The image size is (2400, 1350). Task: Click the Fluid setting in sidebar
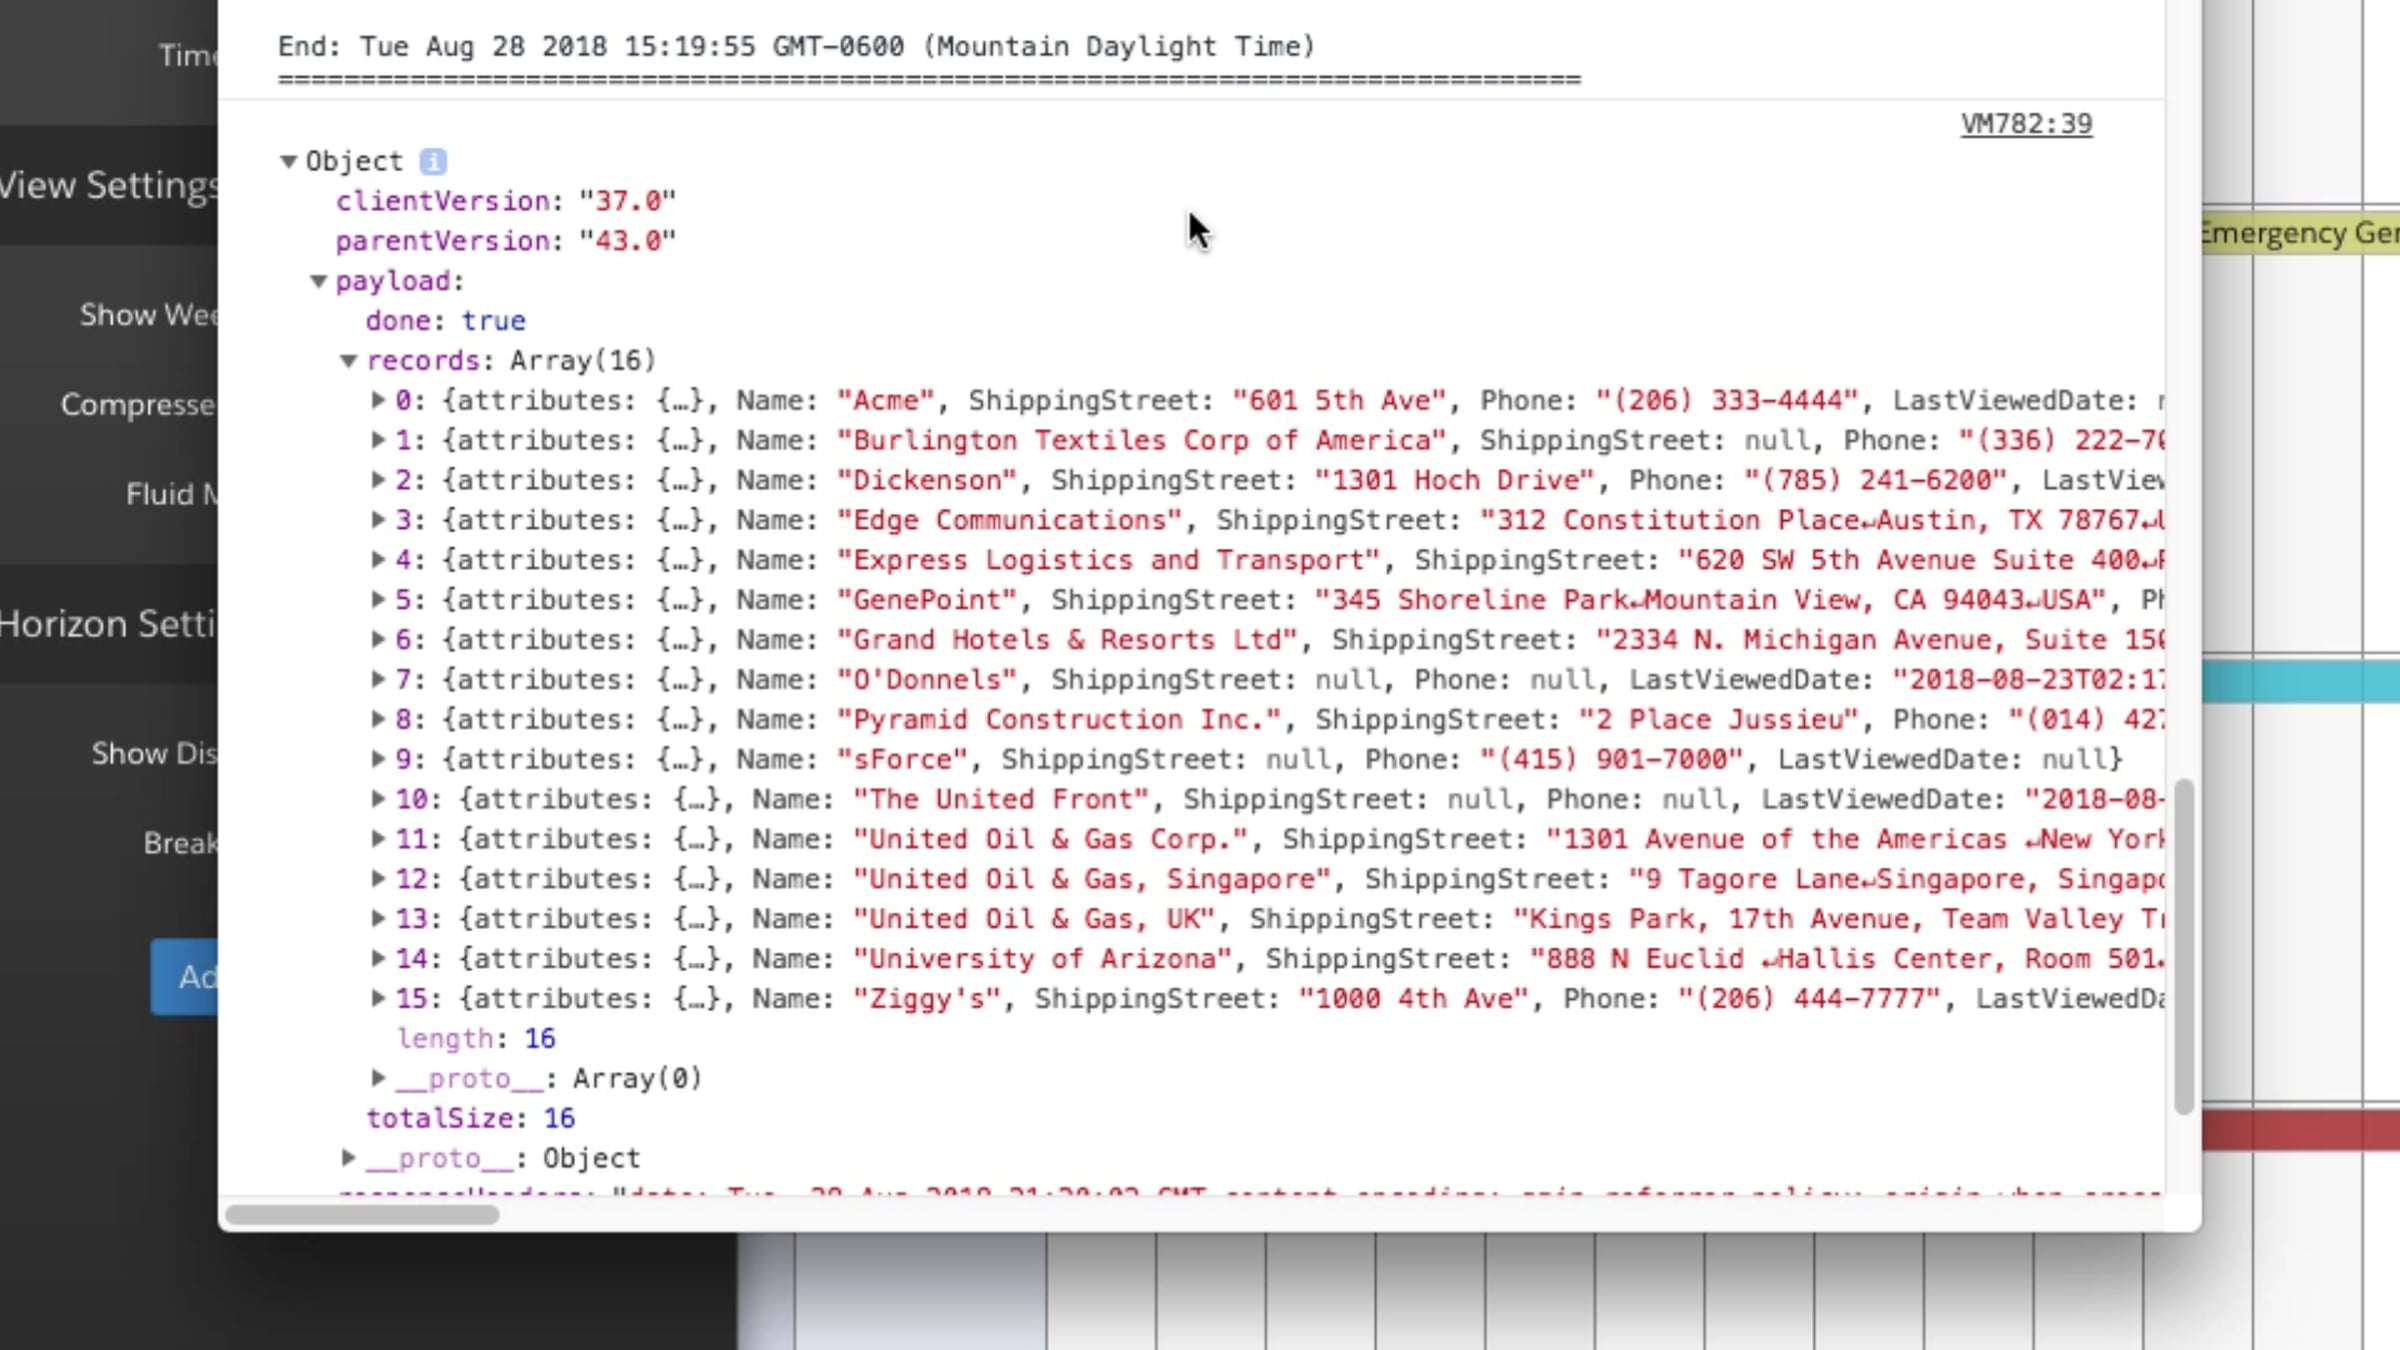click(x=171, y=494)
